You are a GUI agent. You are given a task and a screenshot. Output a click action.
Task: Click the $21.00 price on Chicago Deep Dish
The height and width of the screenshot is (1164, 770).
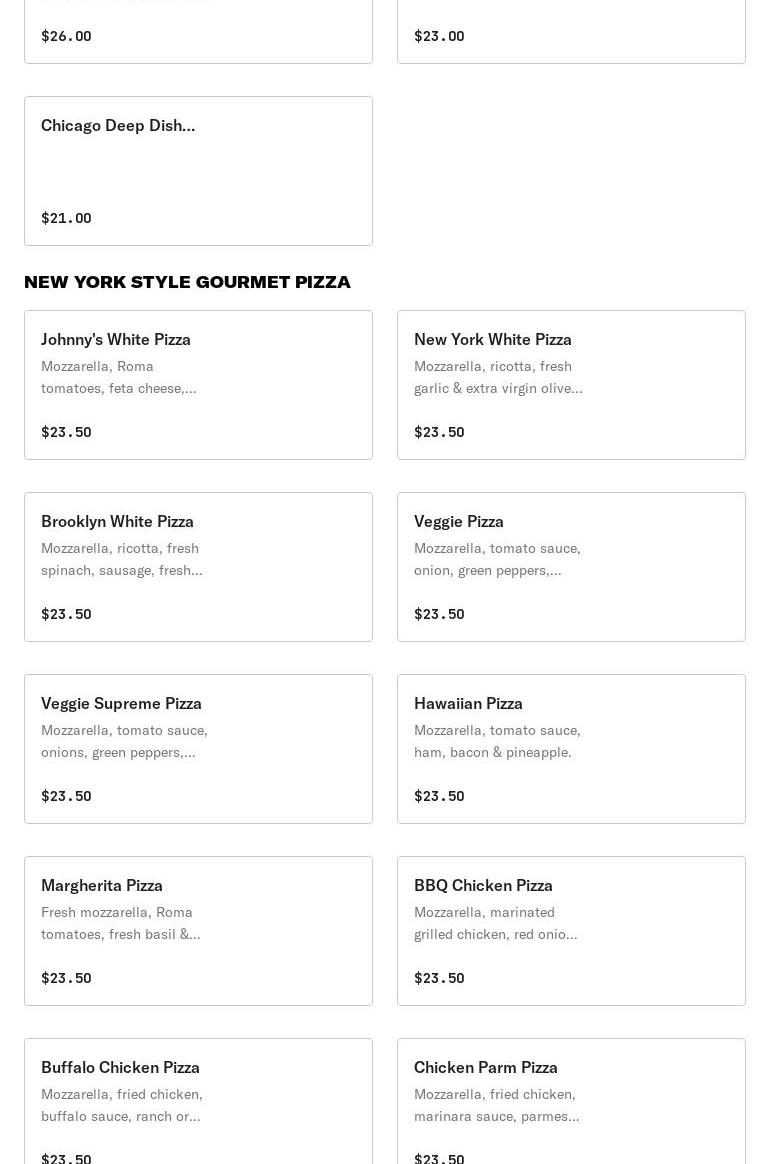[x=66, y=218]
